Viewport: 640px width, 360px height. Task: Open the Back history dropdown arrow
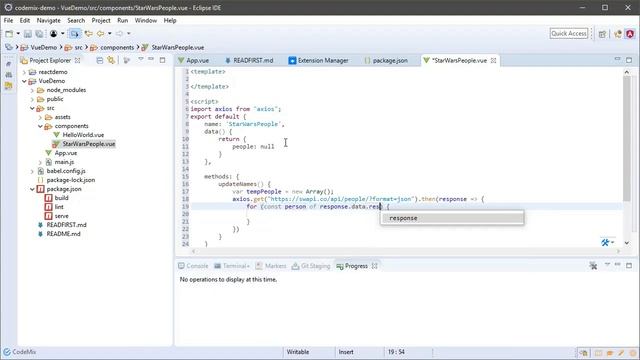109,33
